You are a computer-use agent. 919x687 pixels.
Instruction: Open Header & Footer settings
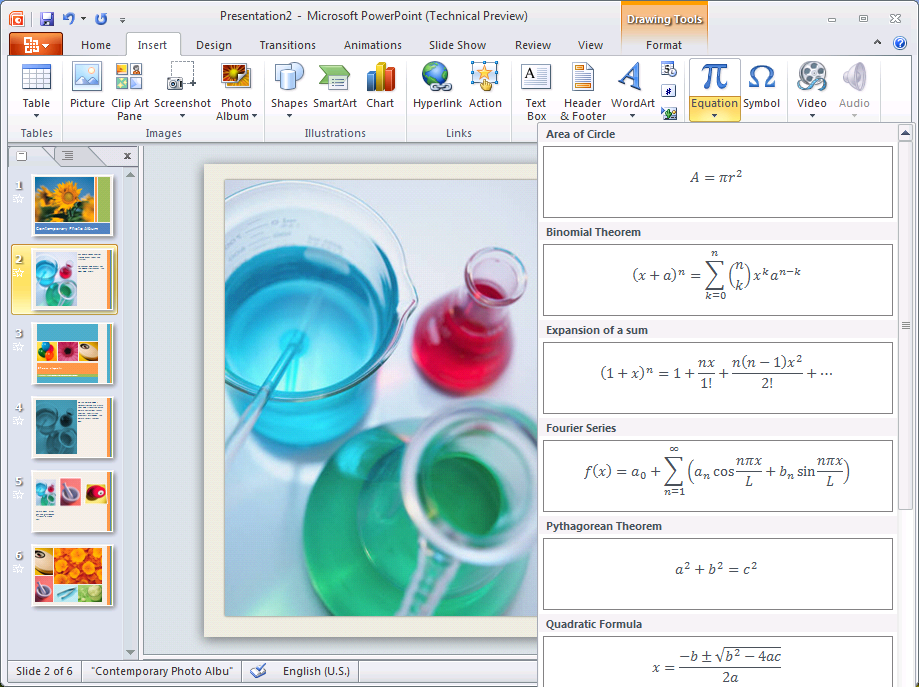(583, 91)
